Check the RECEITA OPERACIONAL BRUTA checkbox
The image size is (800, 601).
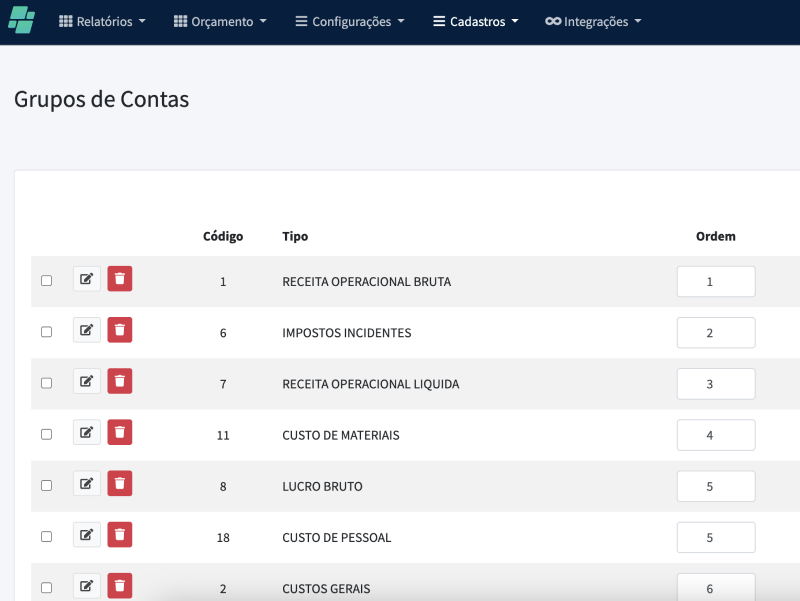click(46, 281)
